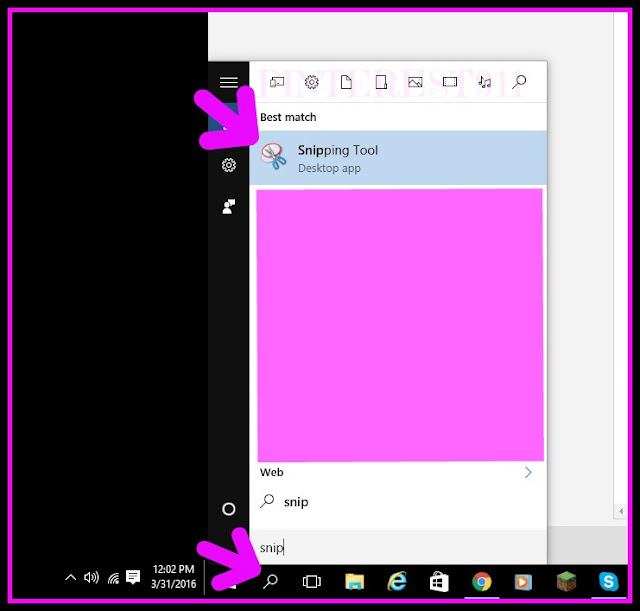This screenshot has width=640, height=611.
Task: Filter search results by Videos
Action: pyautogui.click(x=450, y=82)
